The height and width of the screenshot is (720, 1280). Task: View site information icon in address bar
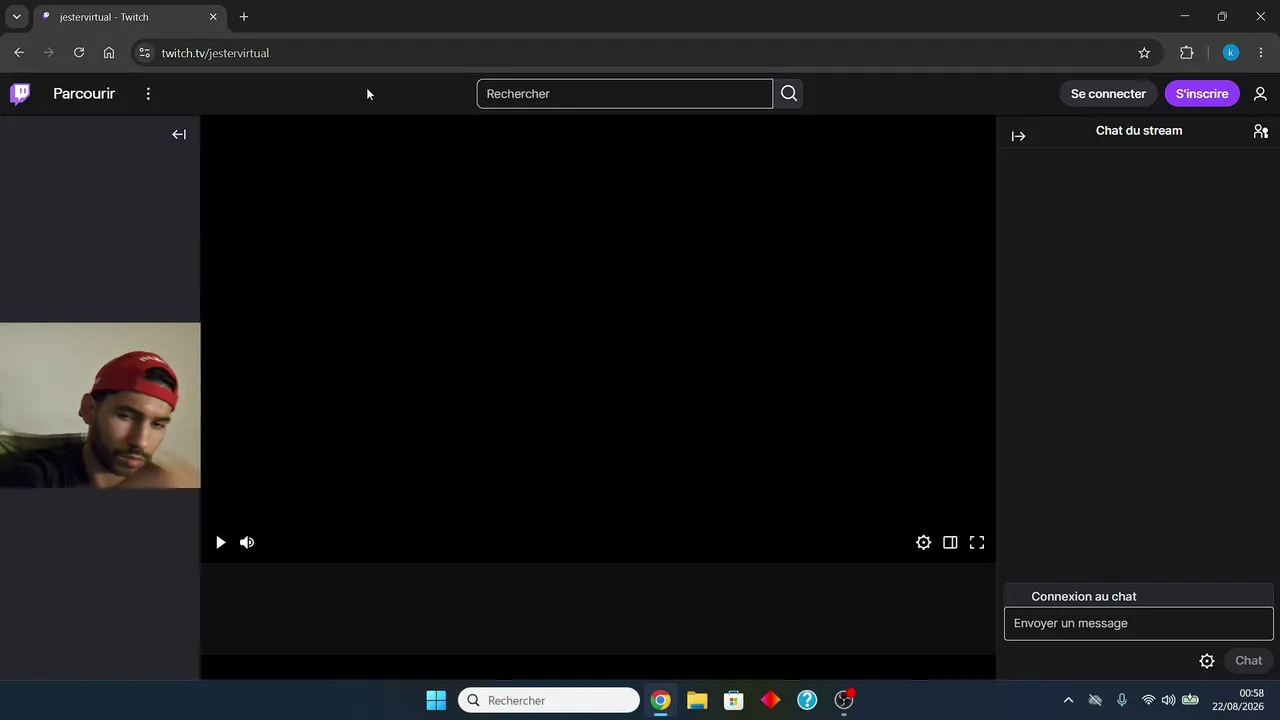pyautogui.click(x=145, y=53)
